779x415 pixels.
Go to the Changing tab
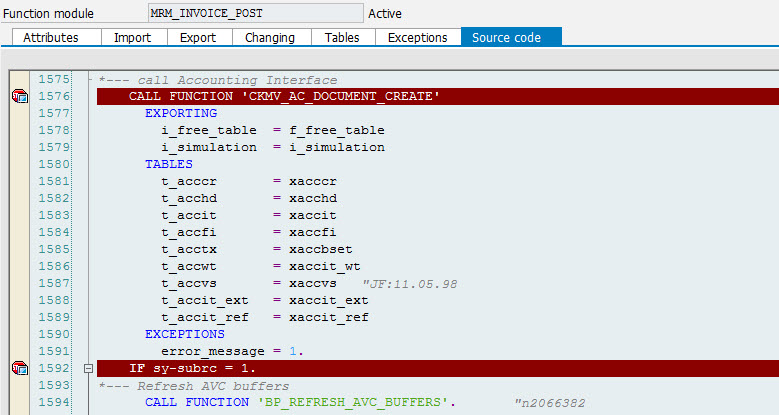271,37
